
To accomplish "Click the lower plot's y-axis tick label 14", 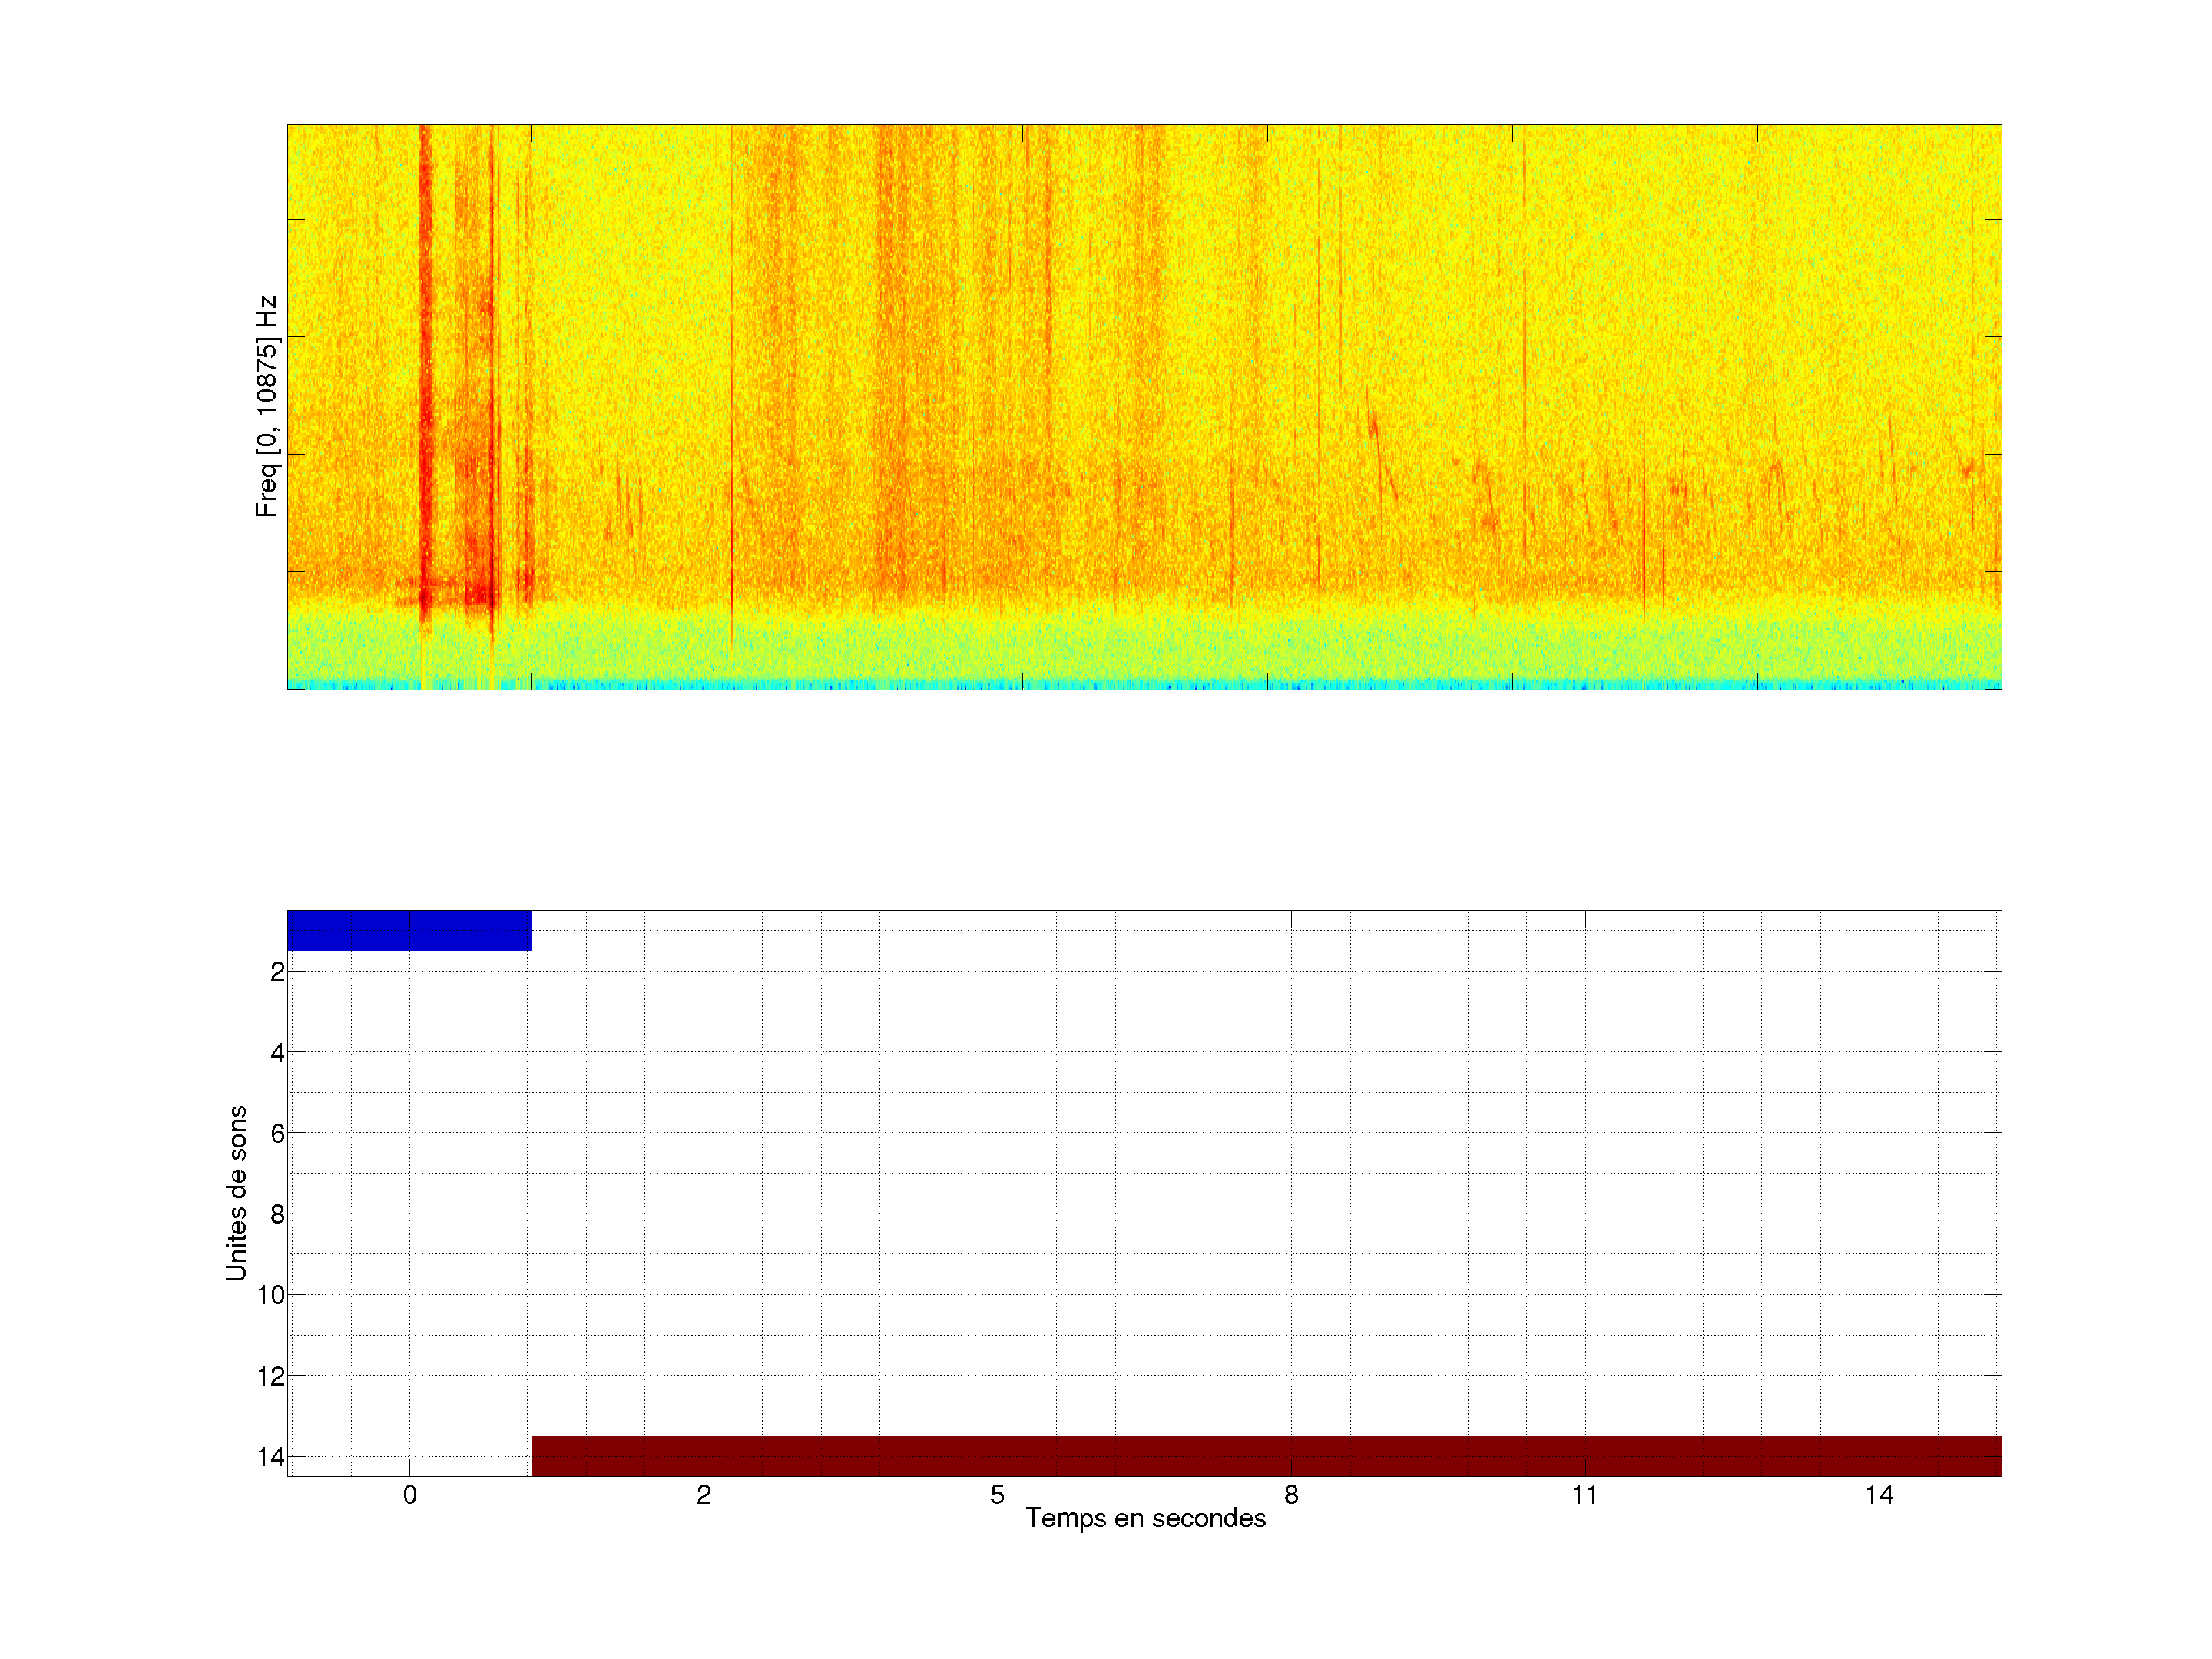I will pyautogui.click(x=271, y=1457).
